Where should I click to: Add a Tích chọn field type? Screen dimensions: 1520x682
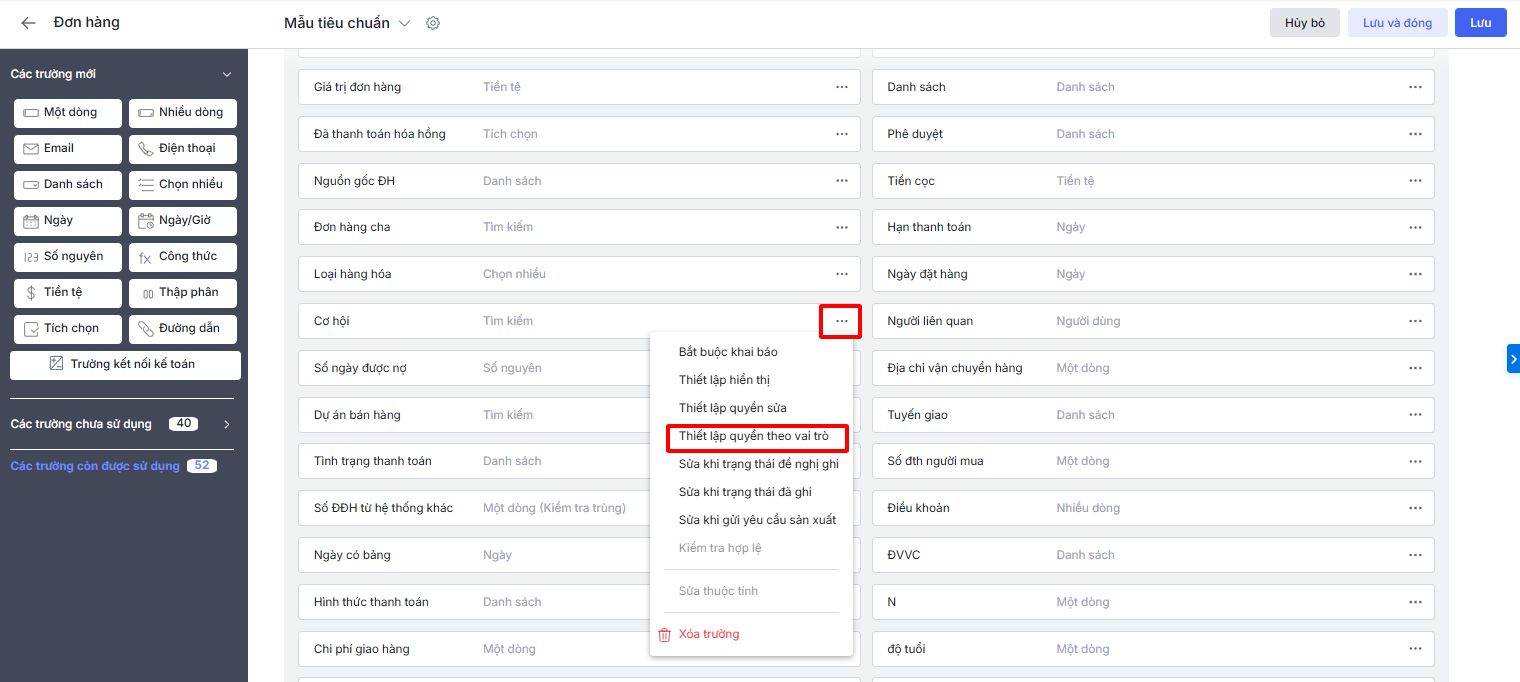[x=68, y=329]
